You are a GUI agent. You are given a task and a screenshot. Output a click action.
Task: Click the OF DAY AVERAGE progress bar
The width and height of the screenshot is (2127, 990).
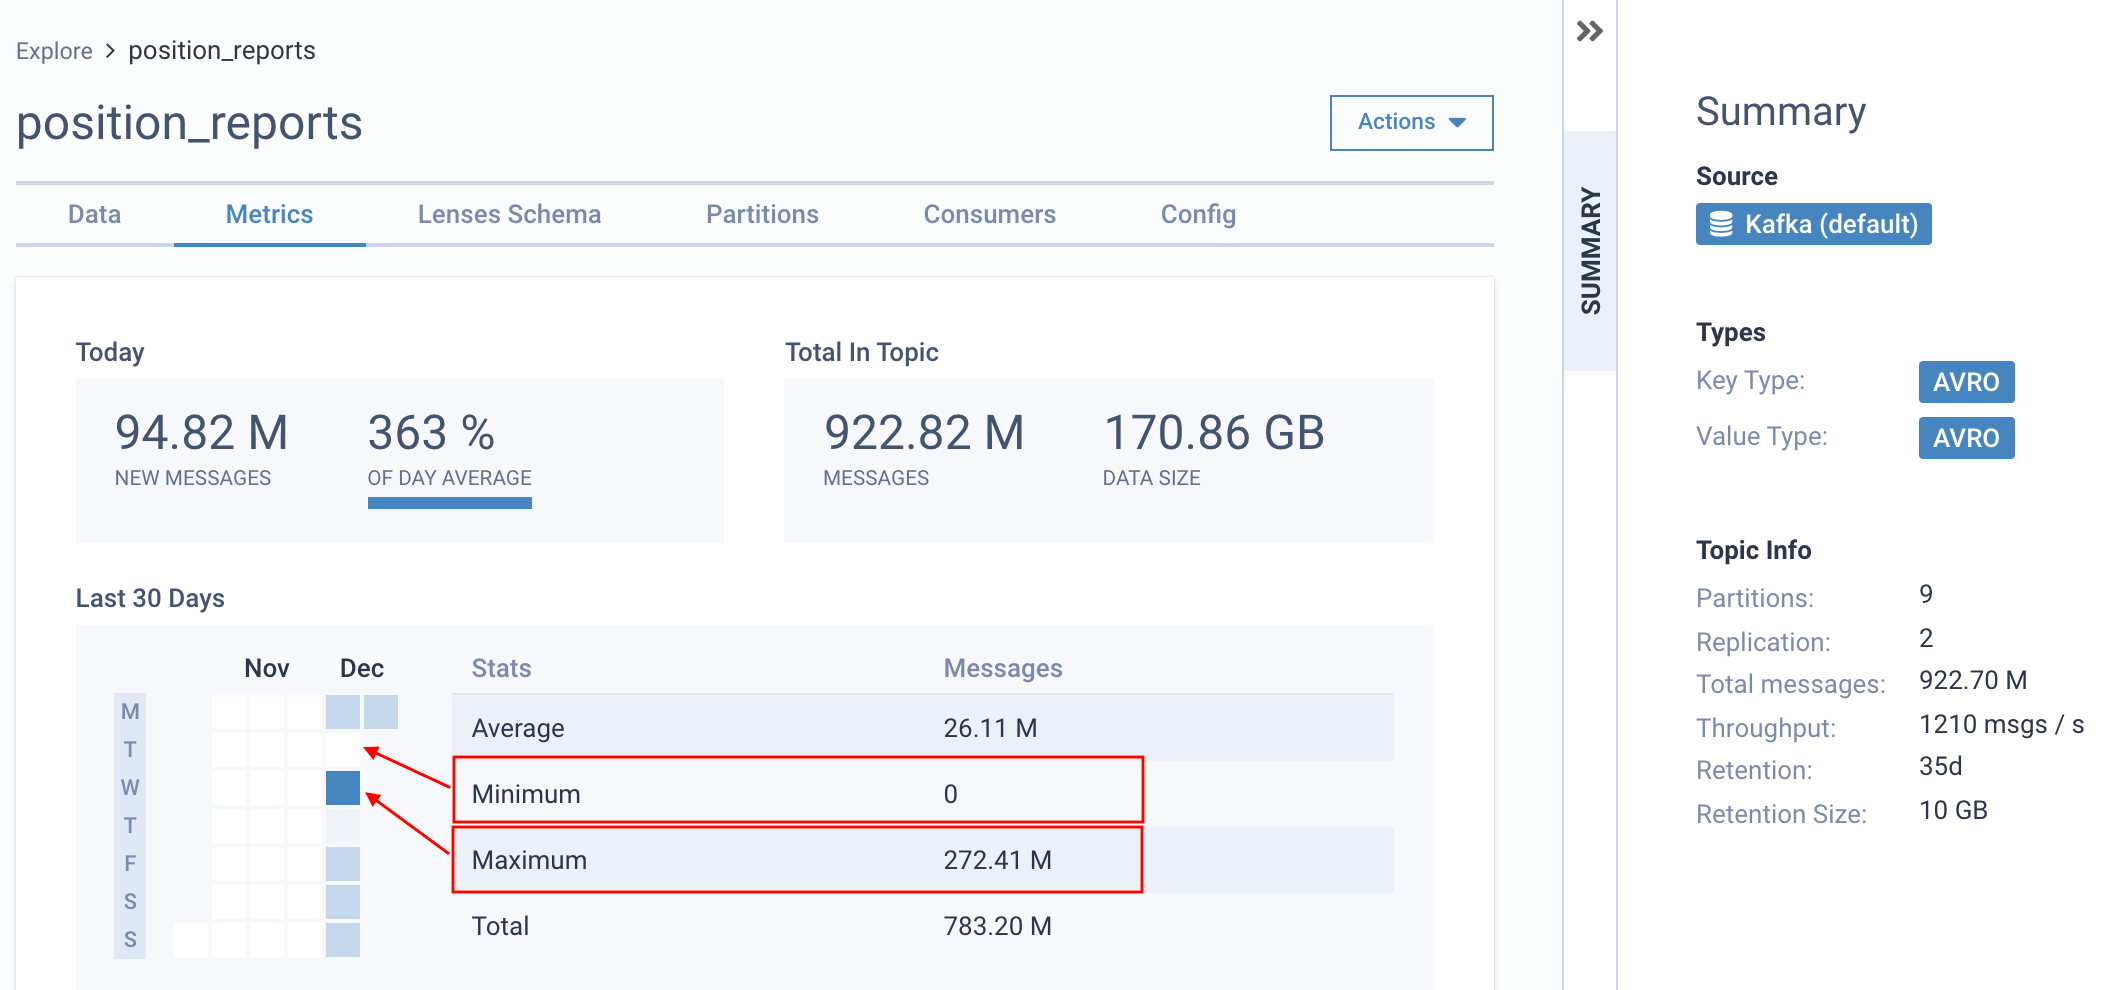pyautogui.click(x=449, y=503)
